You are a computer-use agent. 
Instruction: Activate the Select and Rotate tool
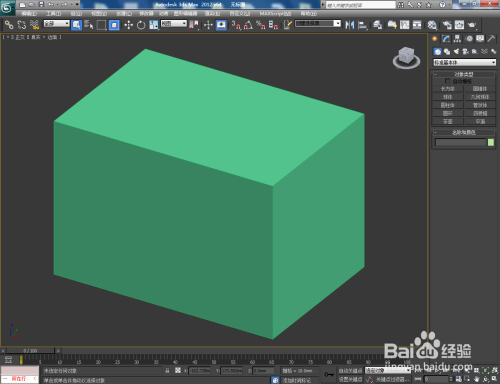click(x=141, y=25)
